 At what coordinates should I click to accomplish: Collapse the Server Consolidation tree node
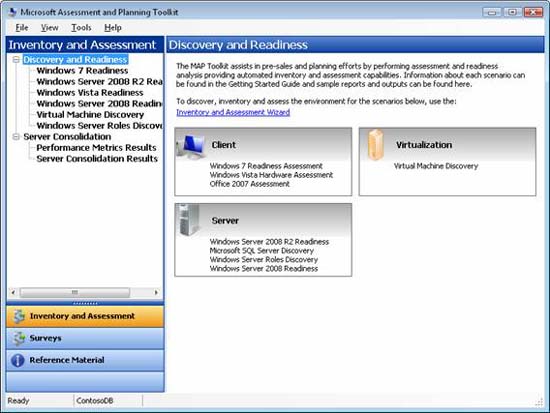[16, 136]
